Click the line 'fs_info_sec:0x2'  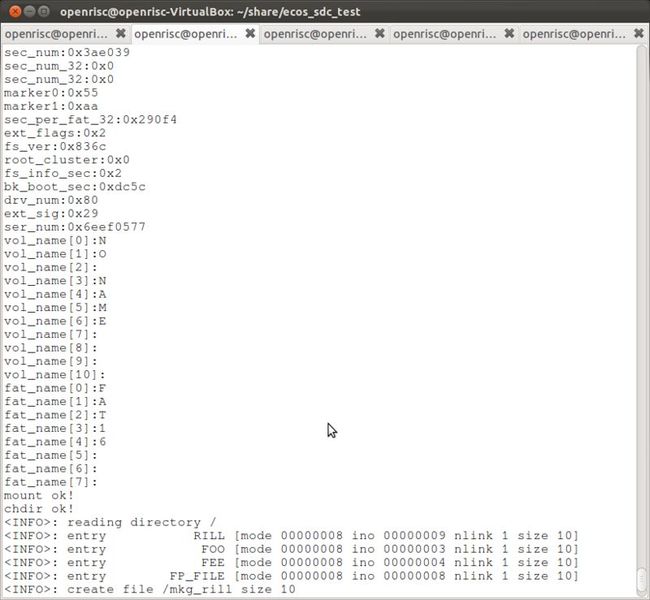(63, 173)
